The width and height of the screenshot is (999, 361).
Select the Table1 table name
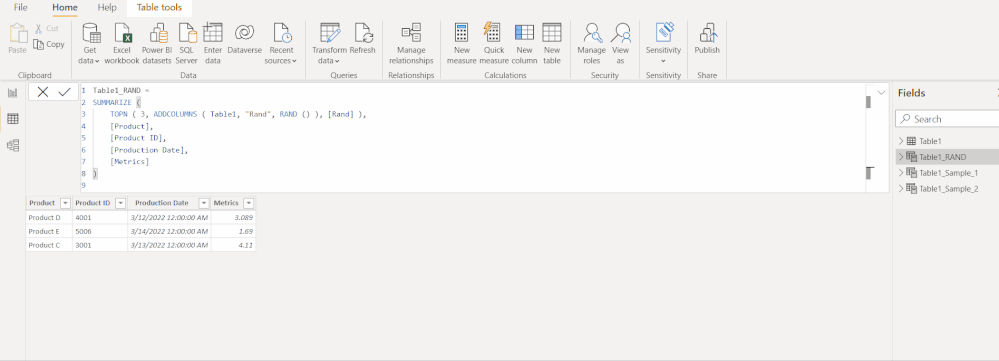930,141
